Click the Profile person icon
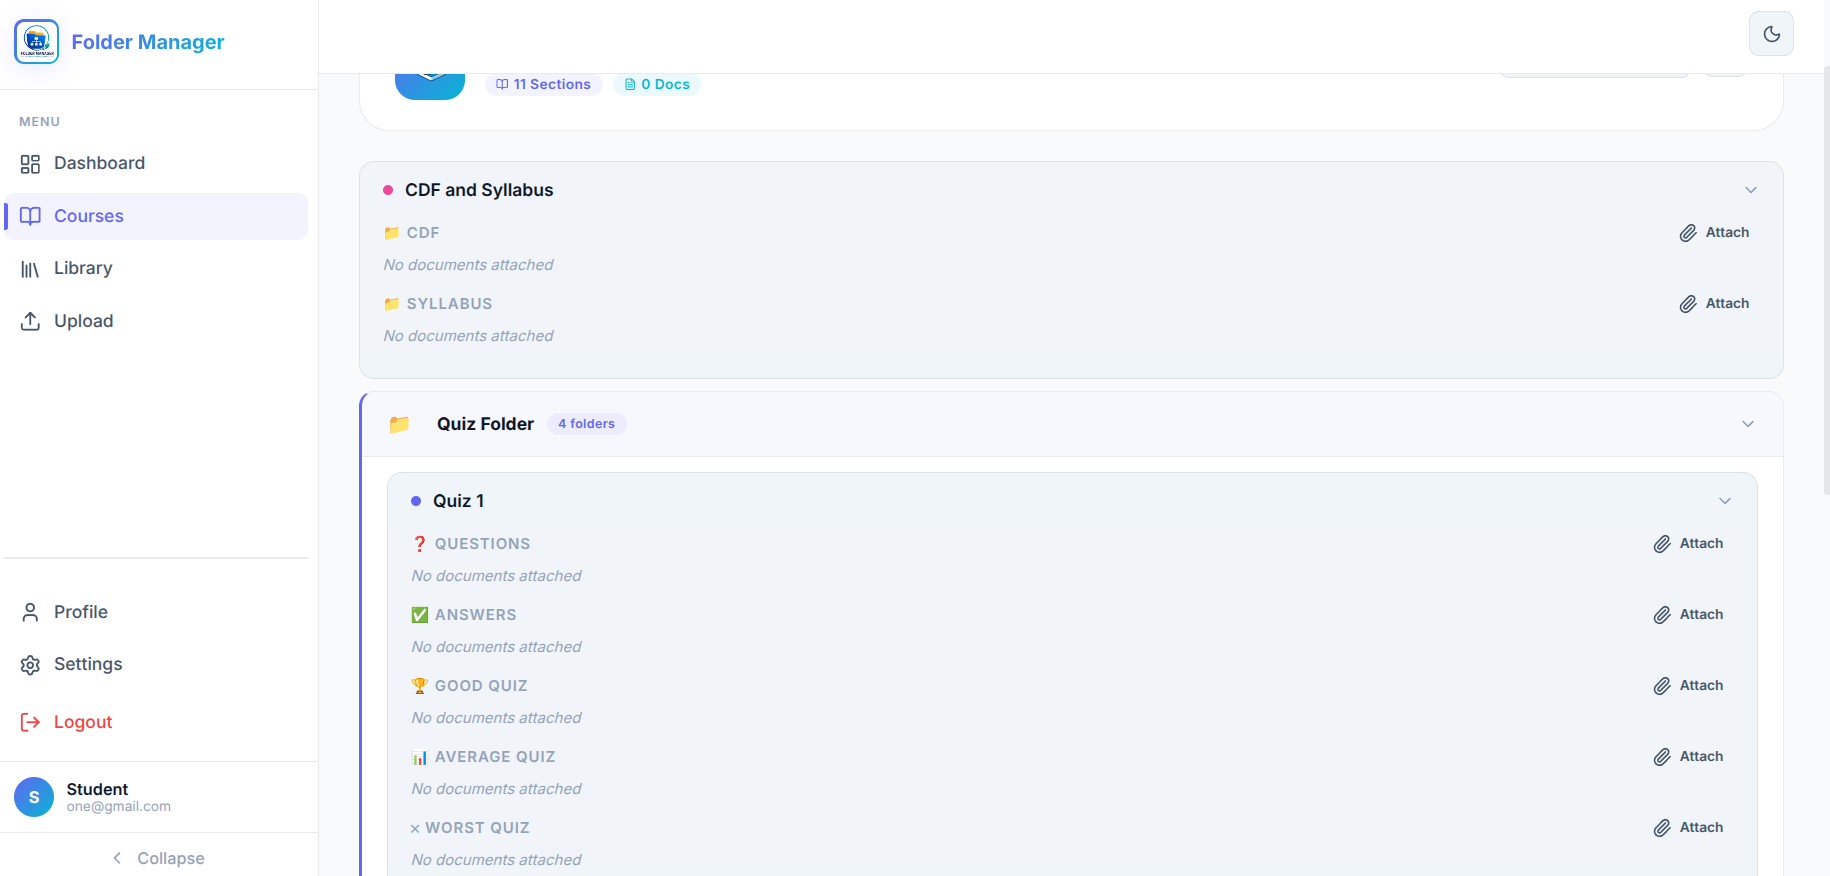 (31, 612)
